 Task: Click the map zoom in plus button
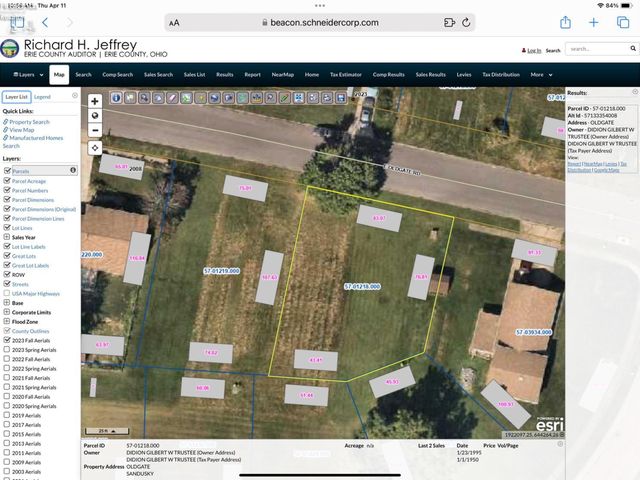click(95, 101)
